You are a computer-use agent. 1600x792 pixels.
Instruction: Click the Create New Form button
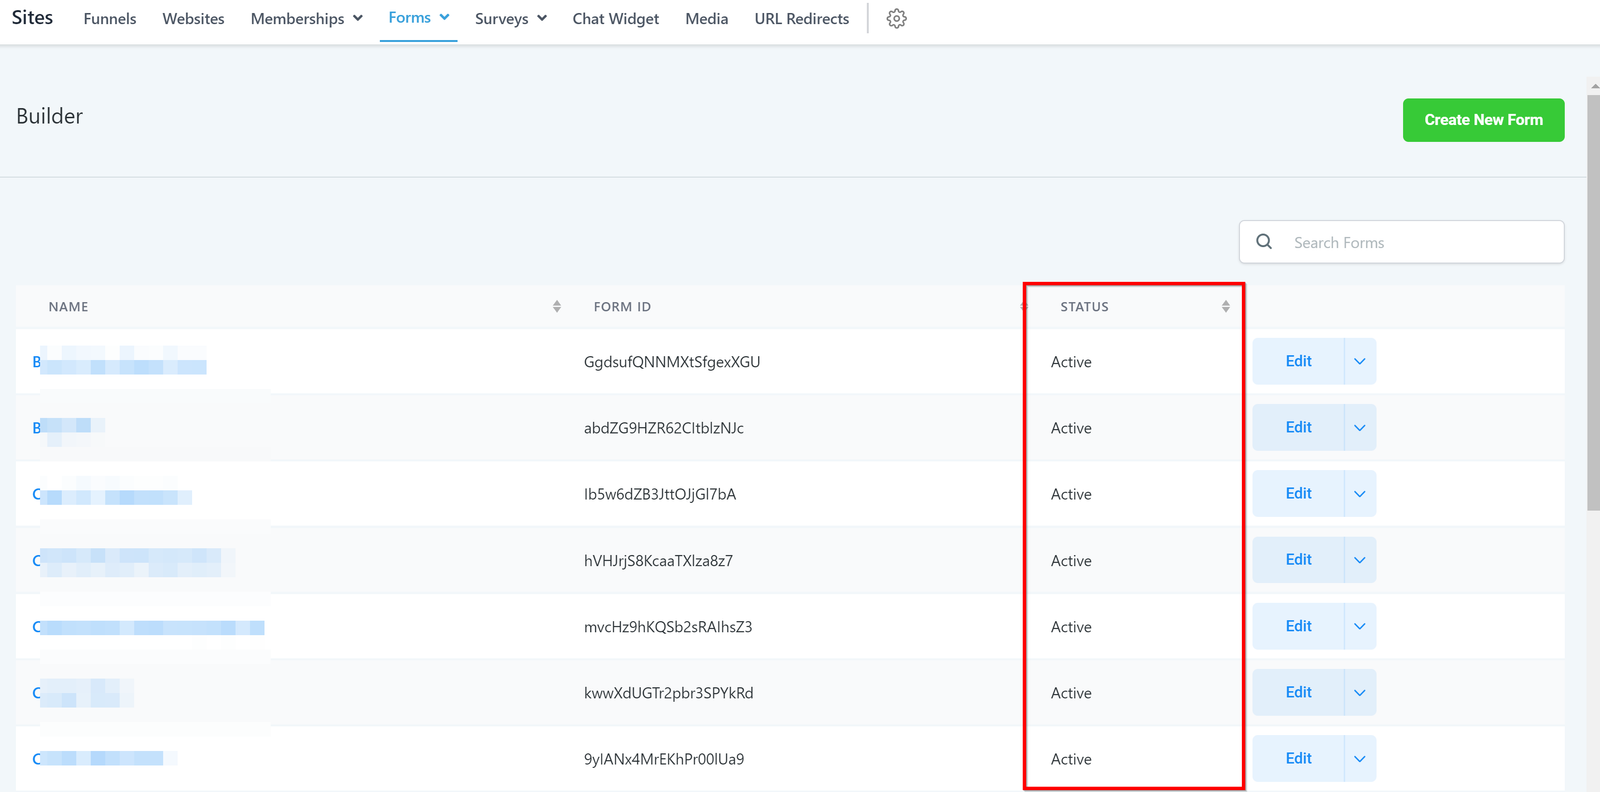[1483, 120]
